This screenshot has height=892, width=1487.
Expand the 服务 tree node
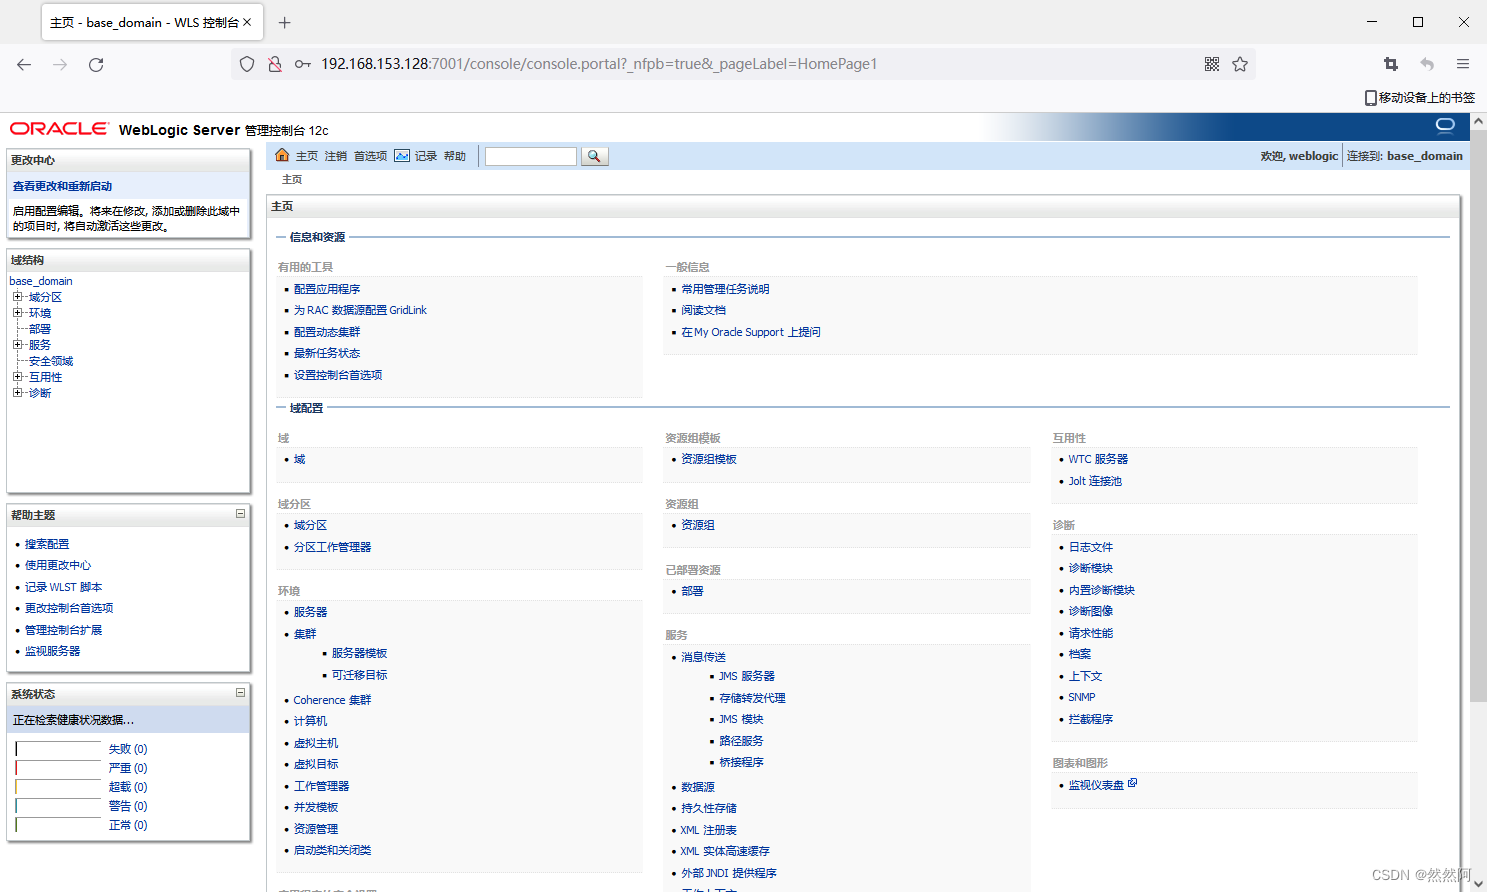[17, 345]
